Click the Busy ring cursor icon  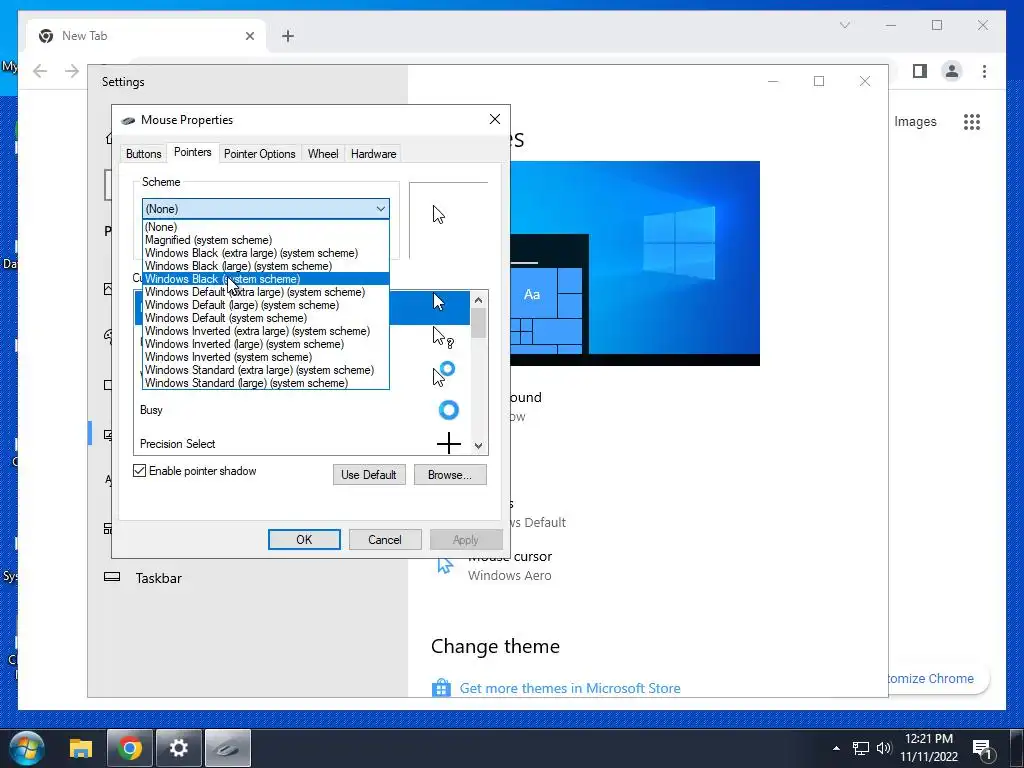[x=449, y=410]
